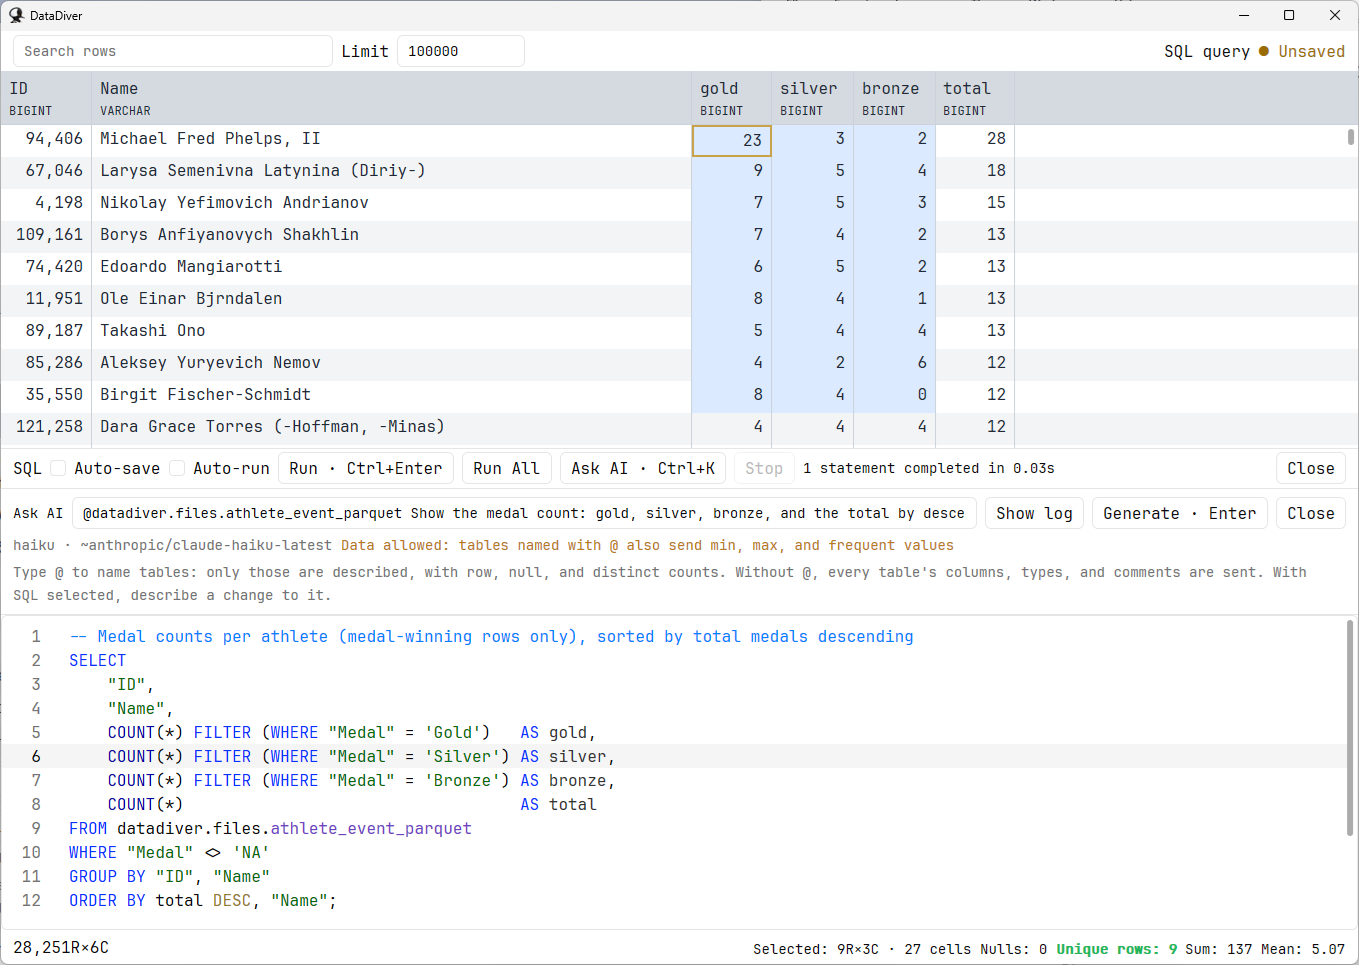Enable the Auto-run checkbox
Viewport: 1359px width, 965px height.
[177, 468]
